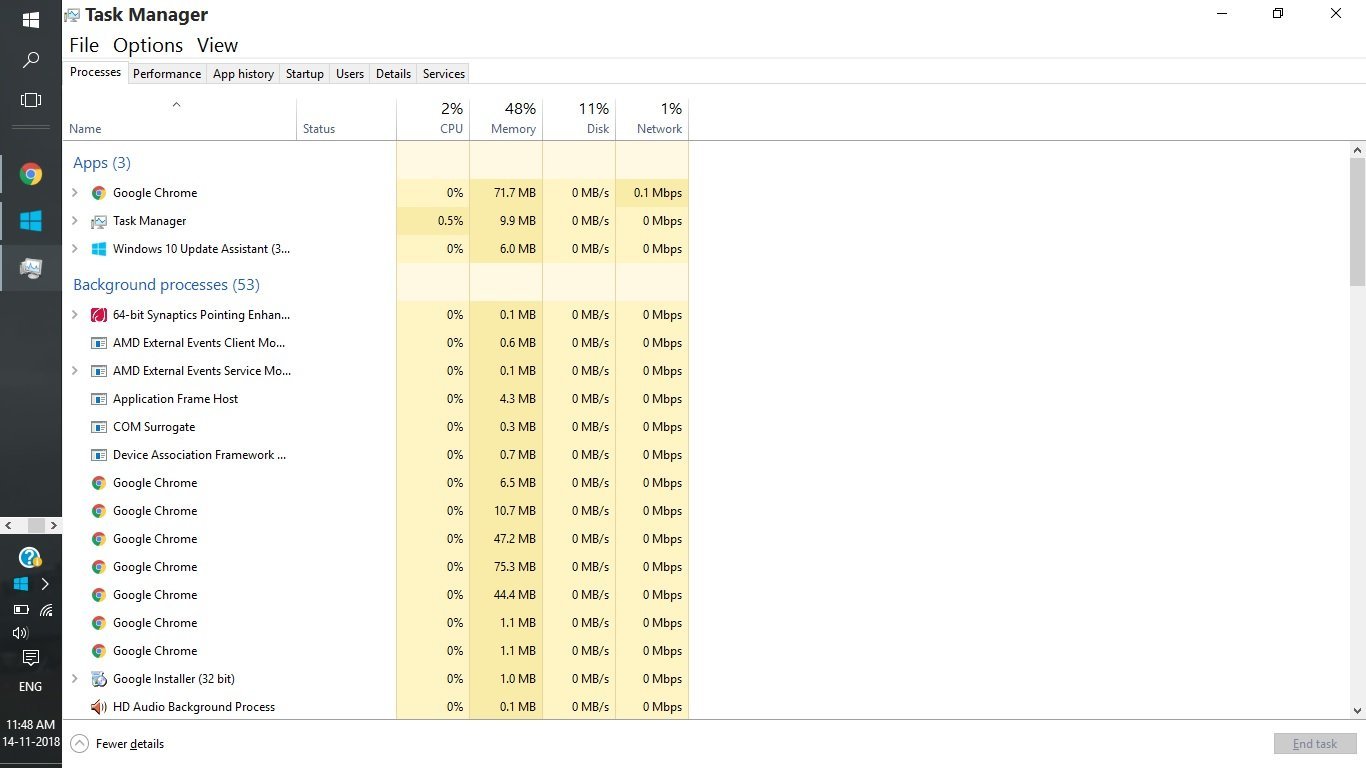Image resolution: width=1366 pixels, height=768 pixels.
Task: Click the Apps (3) group heading
Action: tap(102, 163)
